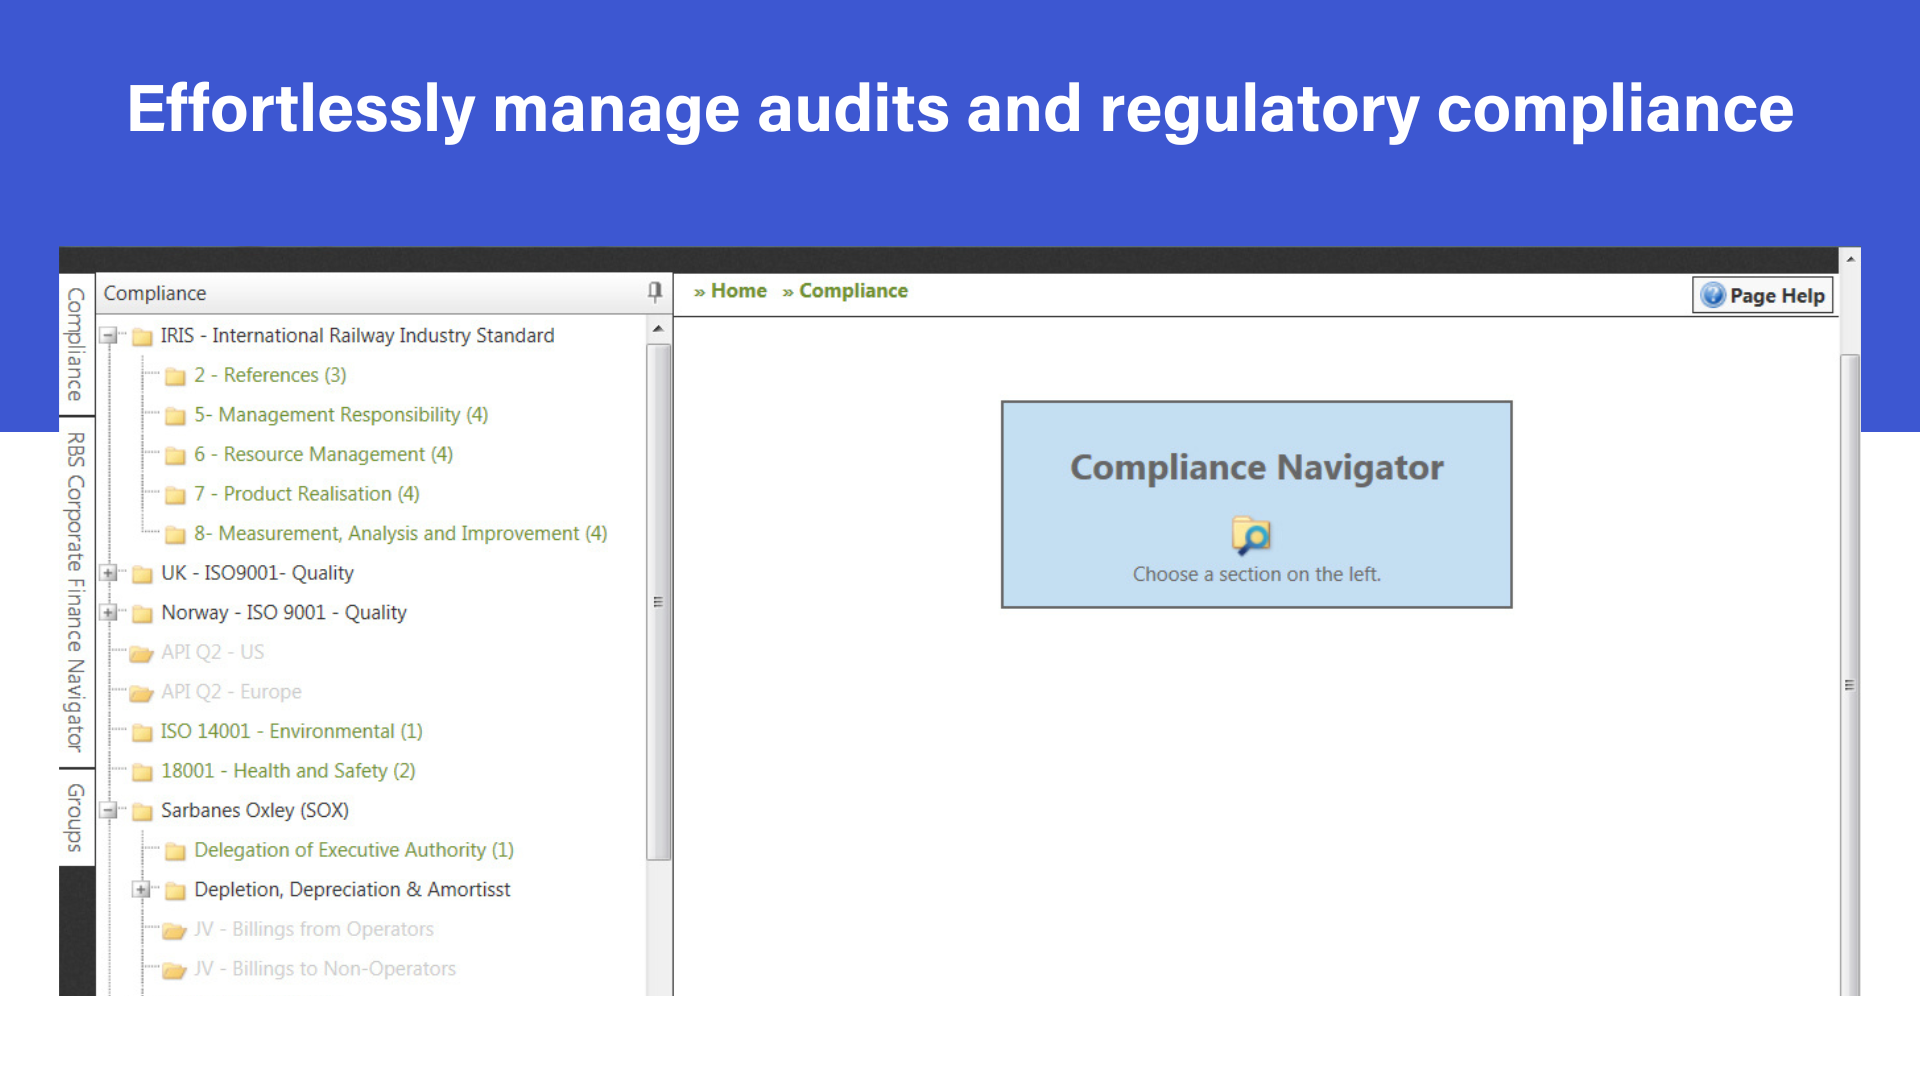The image size is (1920, 1080).
Task: Expand the Depletion, Depreciation & Amortisst node
Action: pyautogui.click(x=141, y=889)
